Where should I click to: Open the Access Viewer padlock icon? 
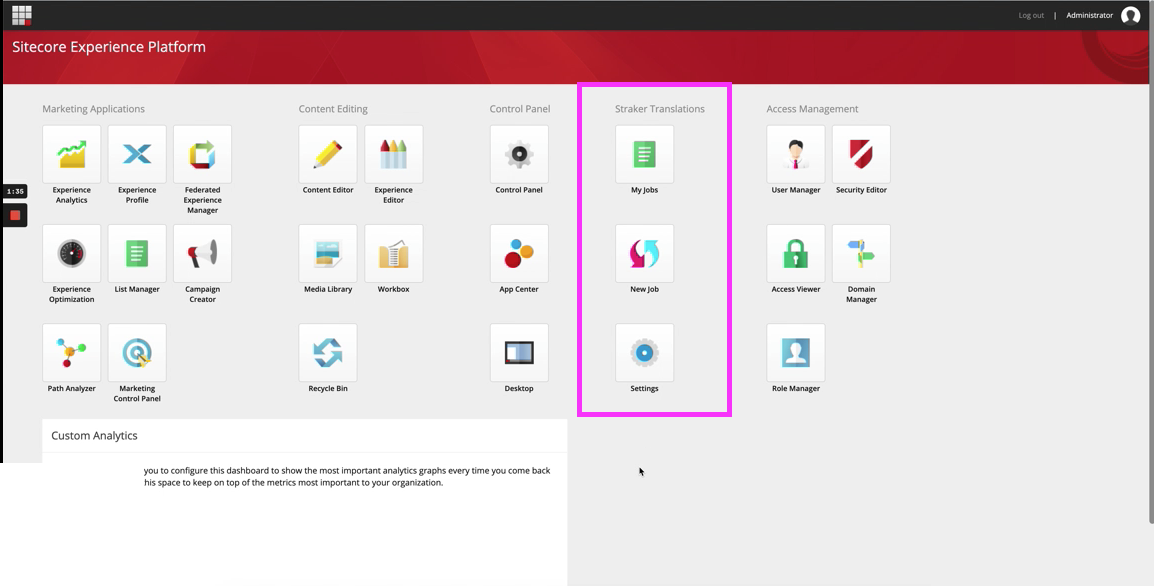(796, 254)
